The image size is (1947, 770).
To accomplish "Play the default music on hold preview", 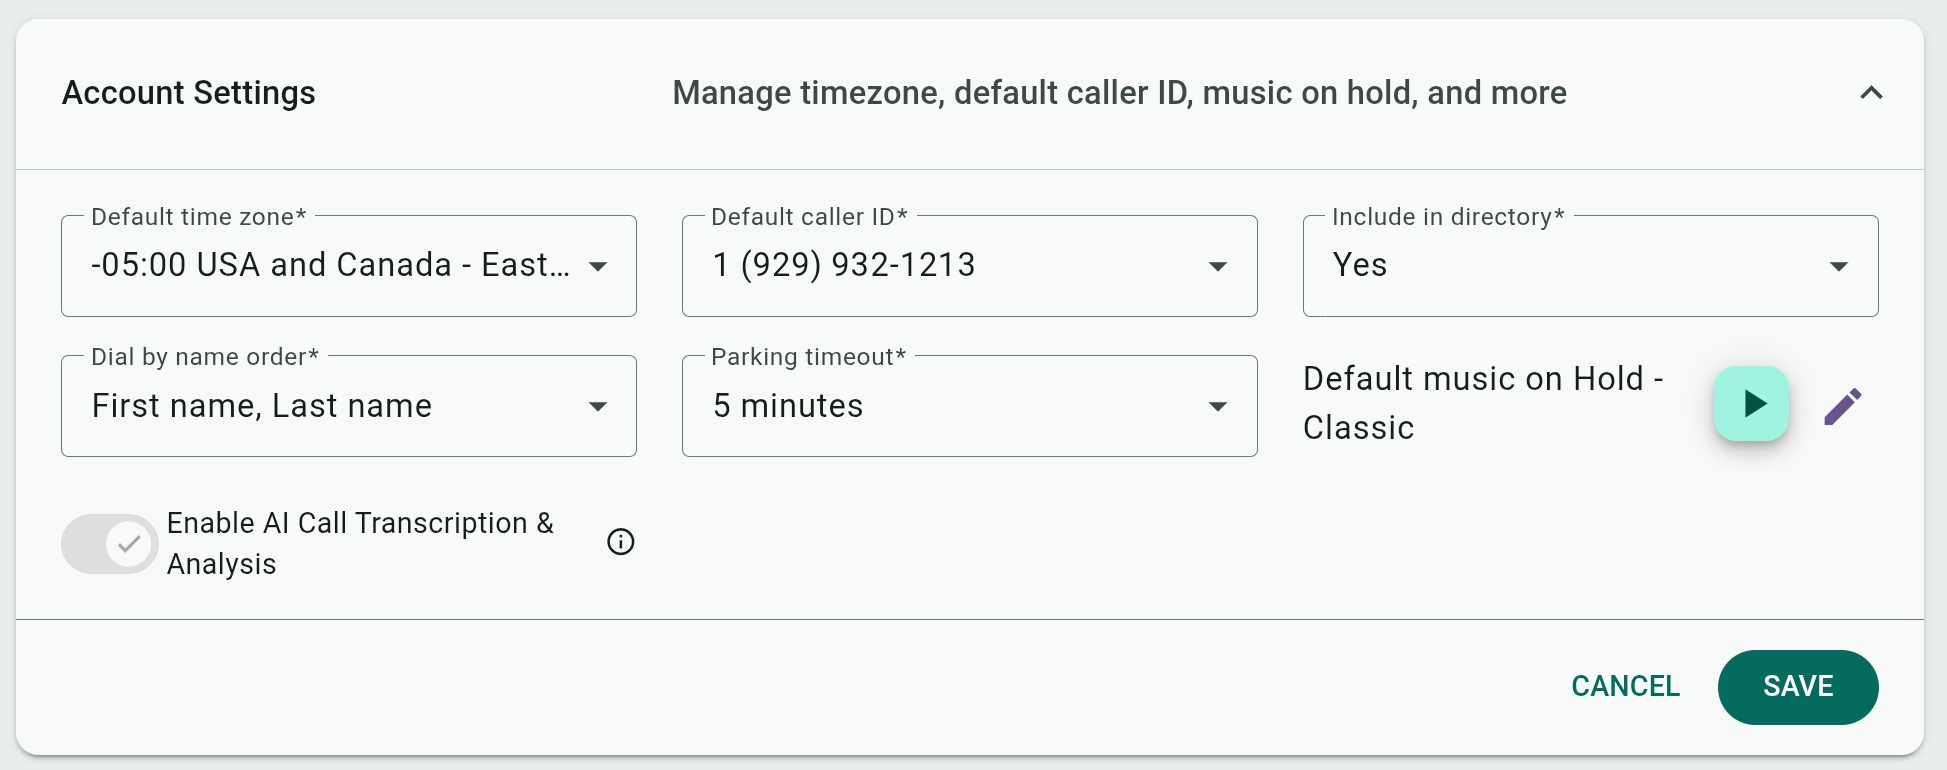I will point(1751,404).
